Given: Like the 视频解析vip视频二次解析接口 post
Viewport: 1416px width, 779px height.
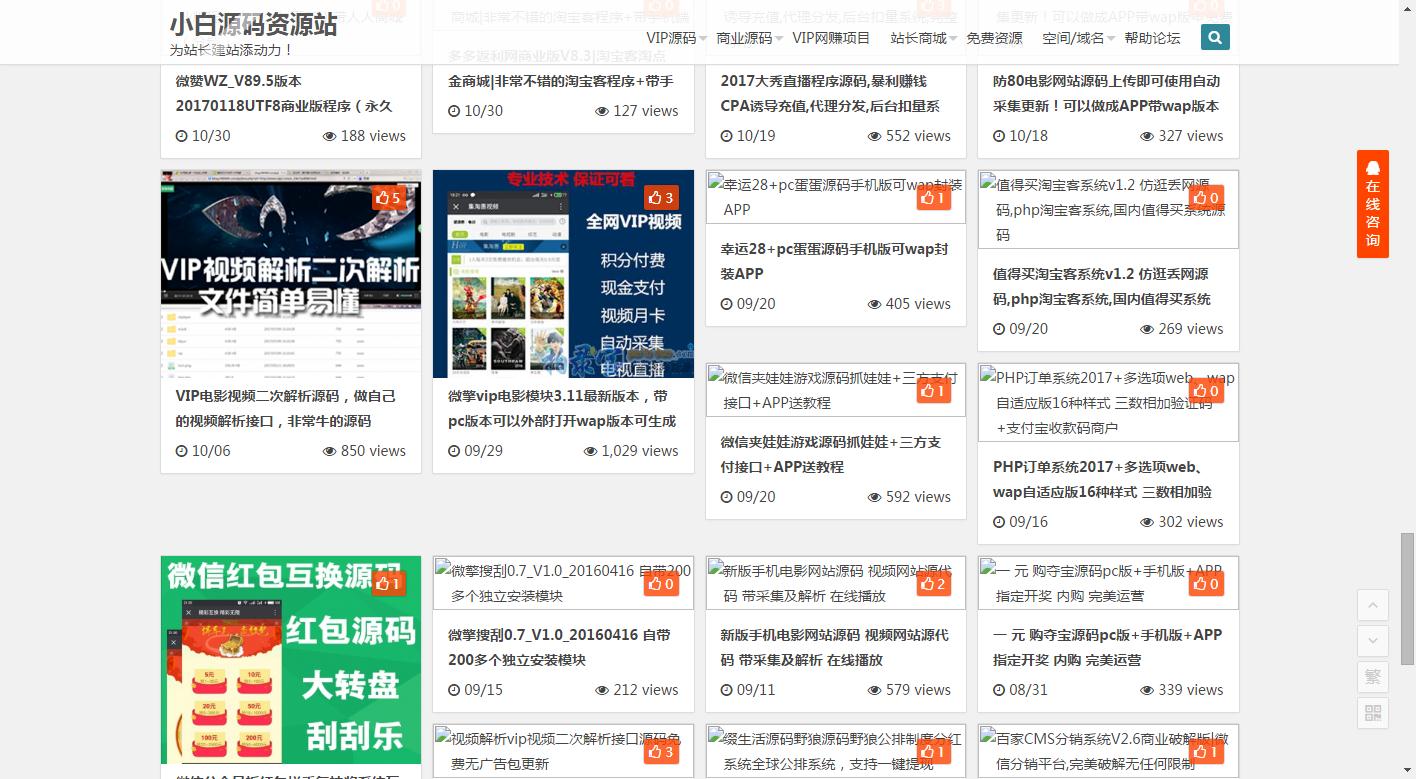Looking at the screenshot, I should coord(660,752).
